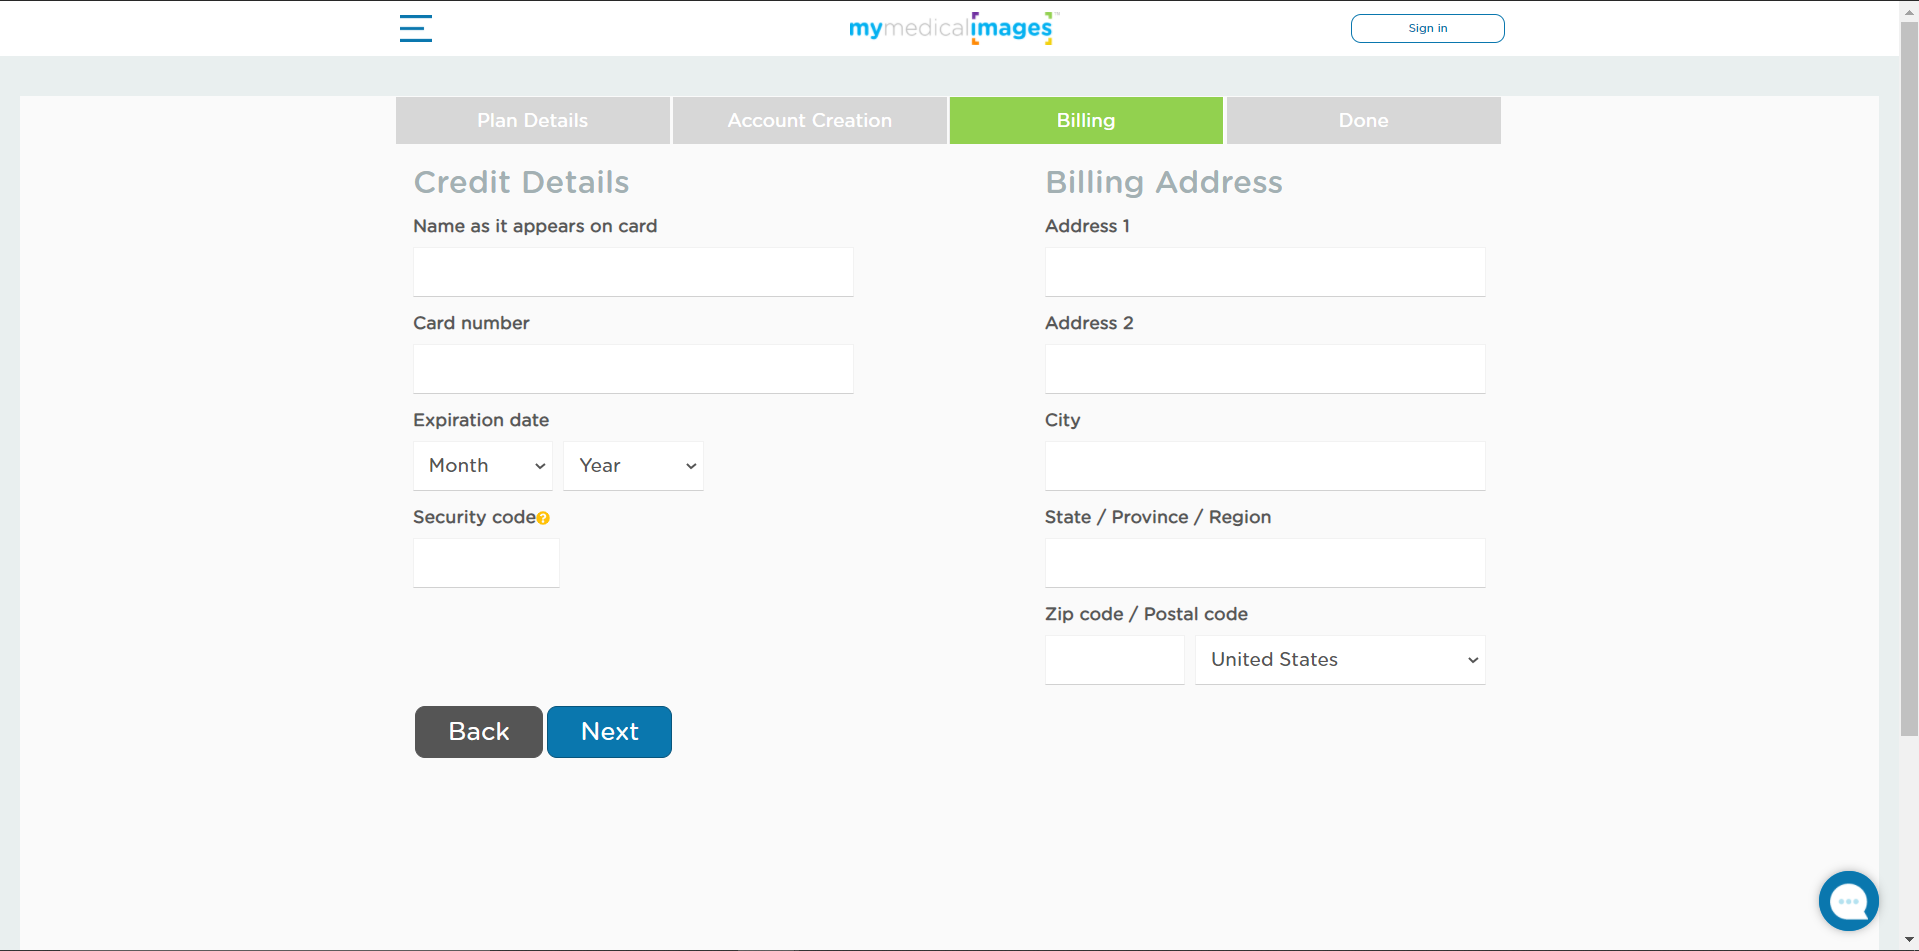Click the Back button

[x=479, y=732]
